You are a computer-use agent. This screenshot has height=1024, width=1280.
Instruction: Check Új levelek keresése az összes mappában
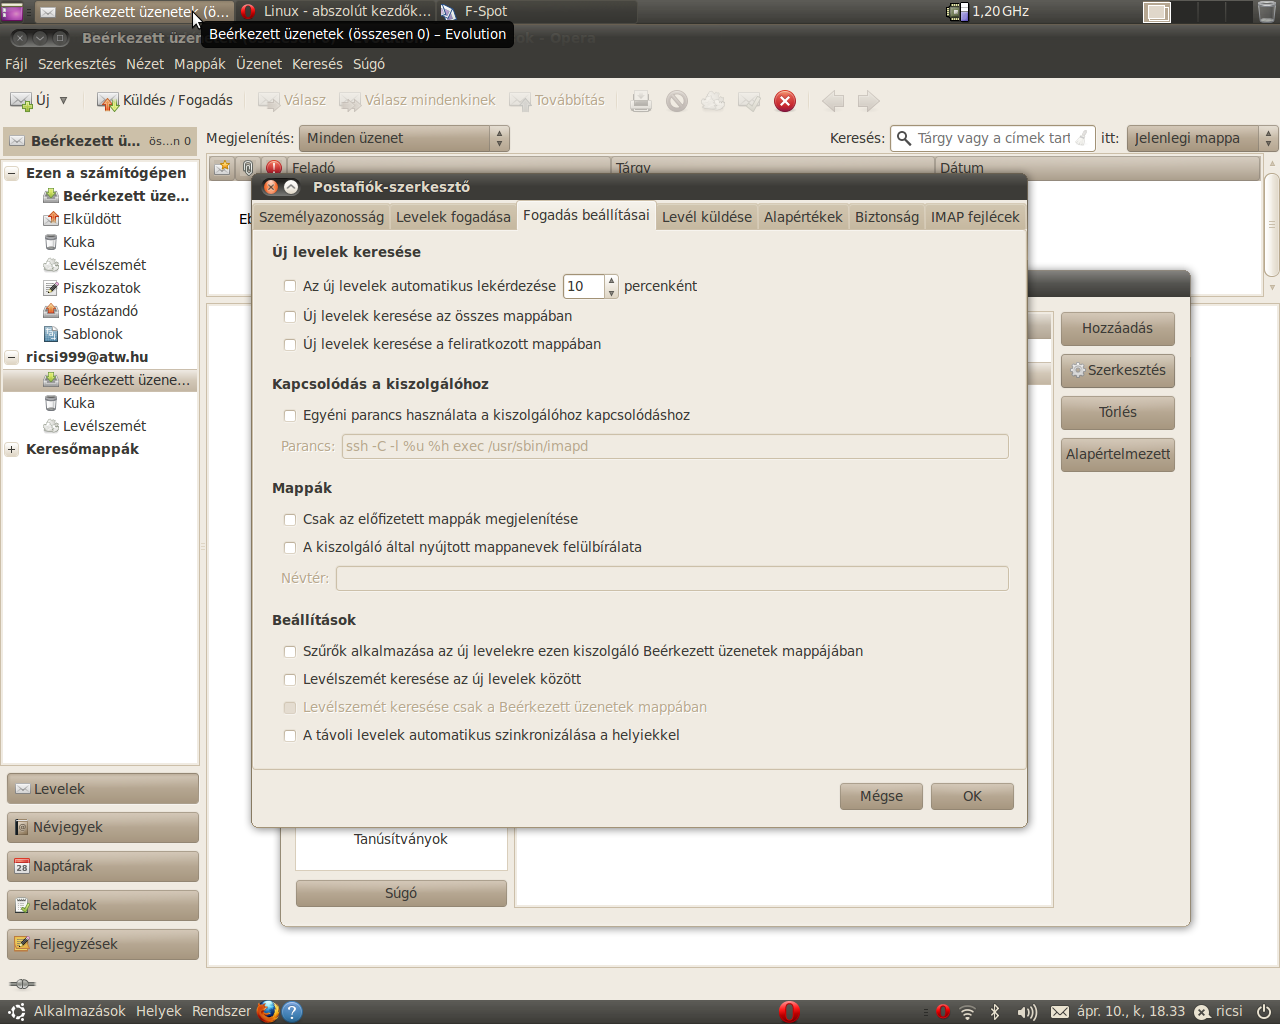tap(290, 316)
